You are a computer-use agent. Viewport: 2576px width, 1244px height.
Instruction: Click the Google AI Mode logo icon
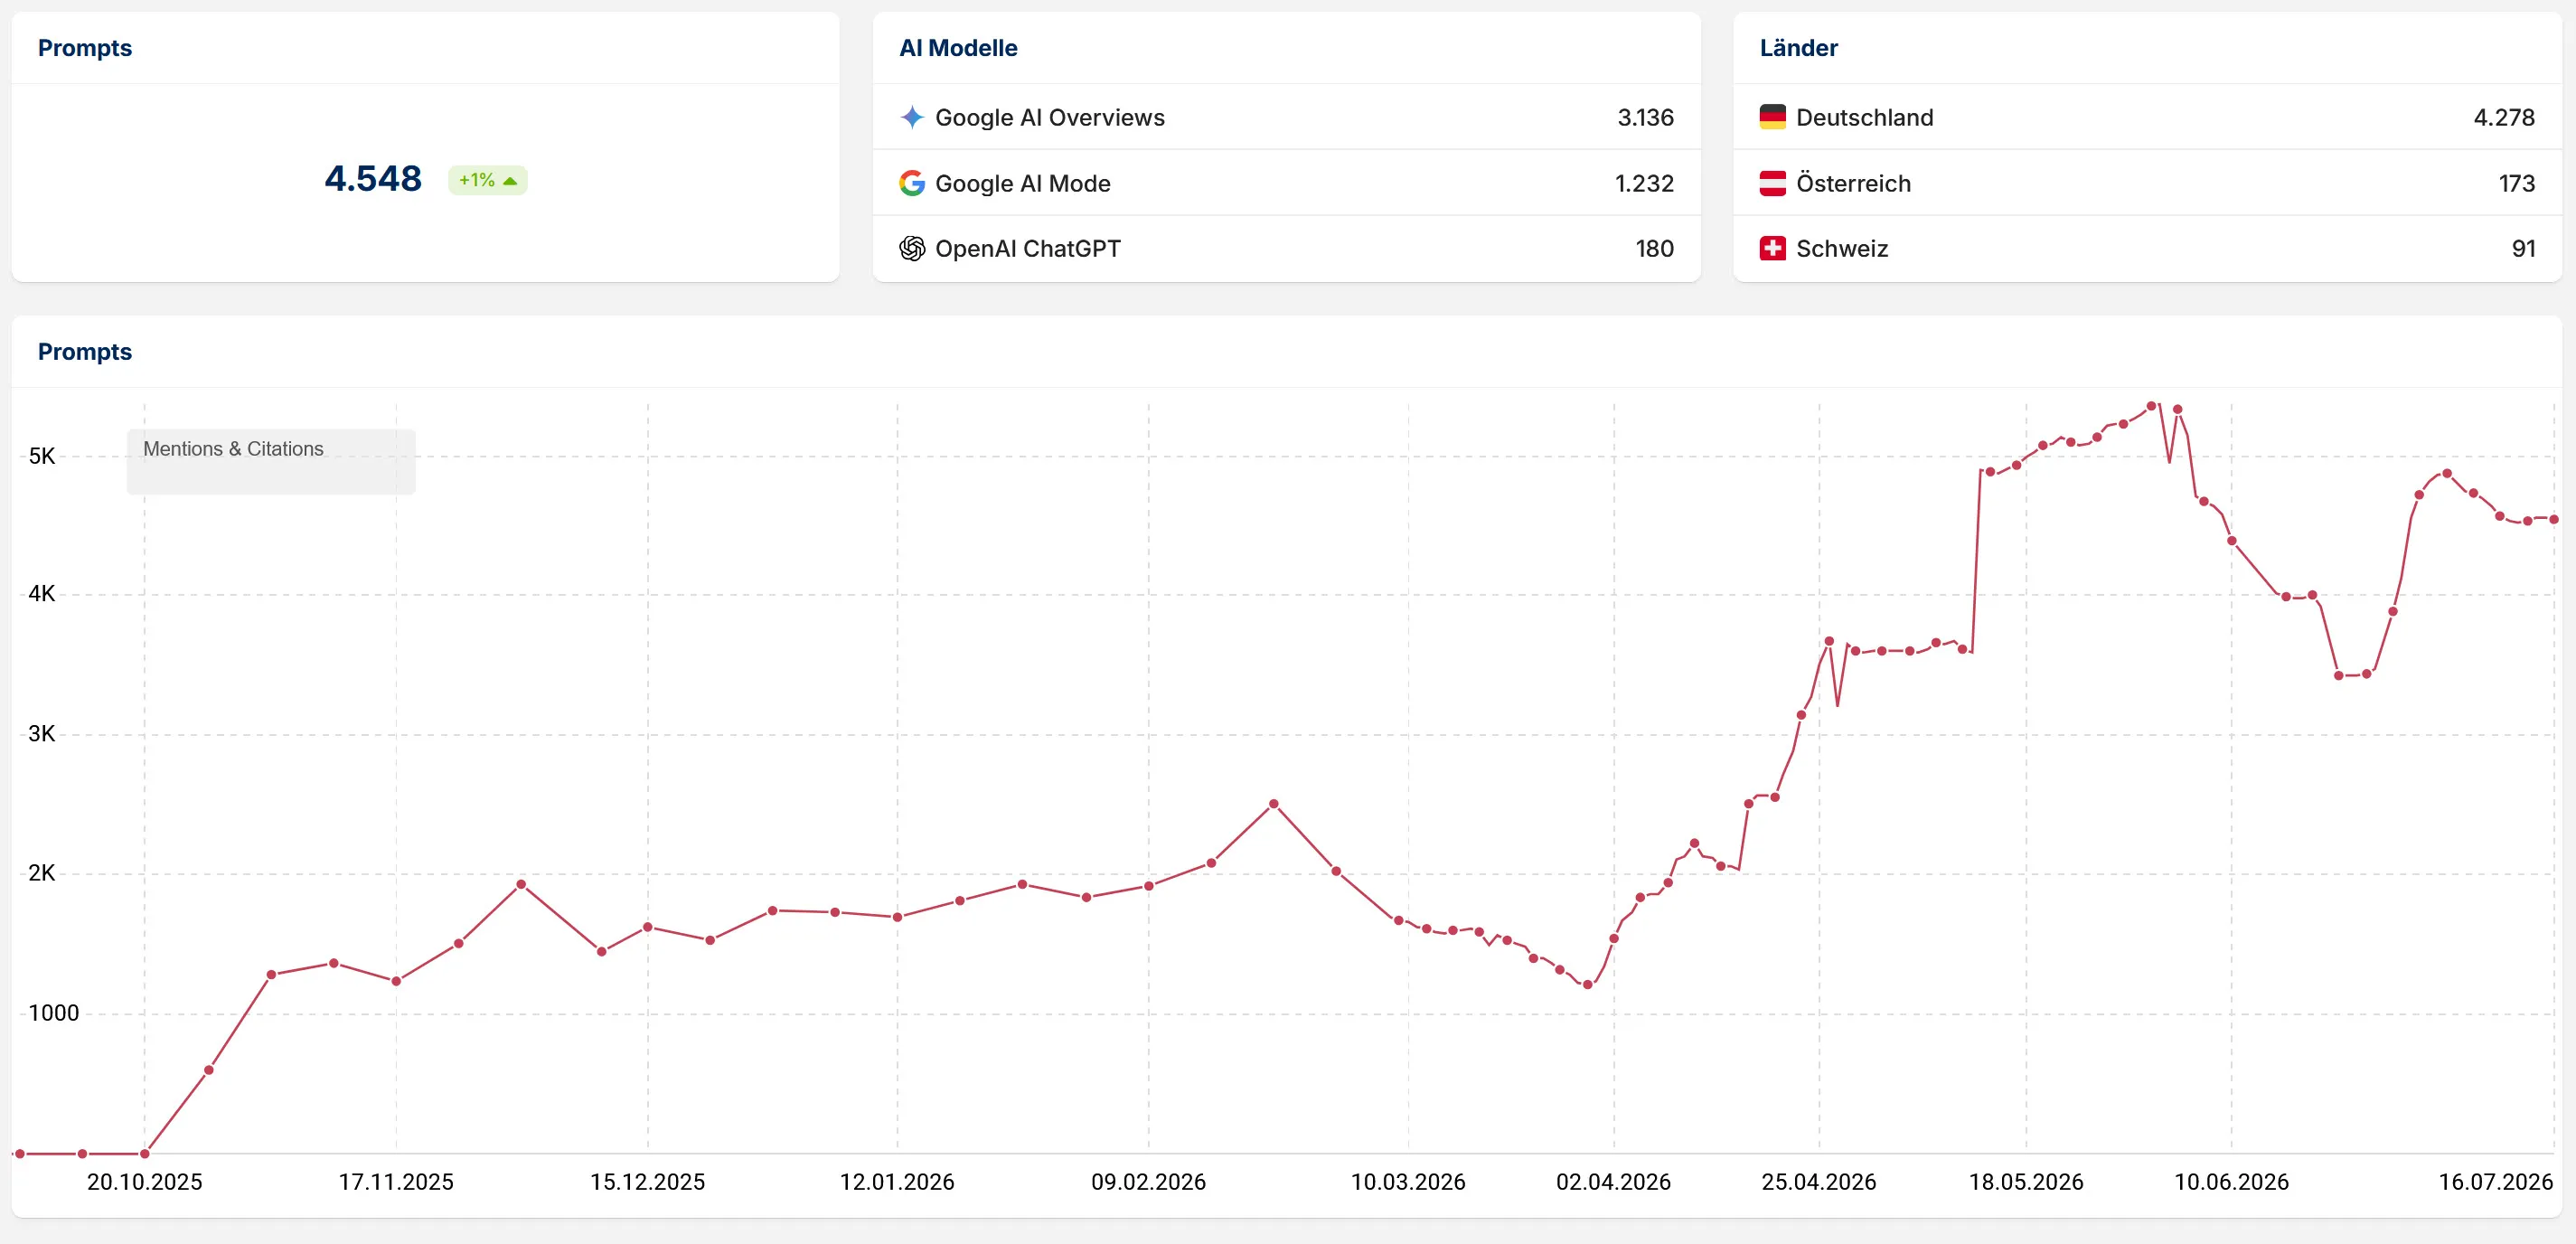click(911, 183)
